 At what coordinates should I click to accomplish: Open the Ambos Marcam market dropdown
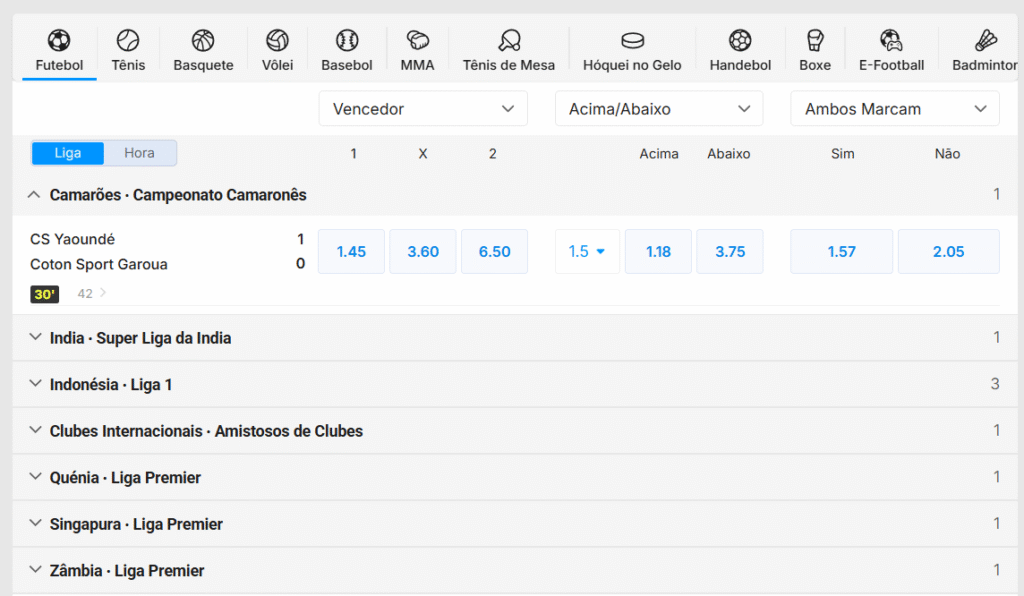click(894, 109)
